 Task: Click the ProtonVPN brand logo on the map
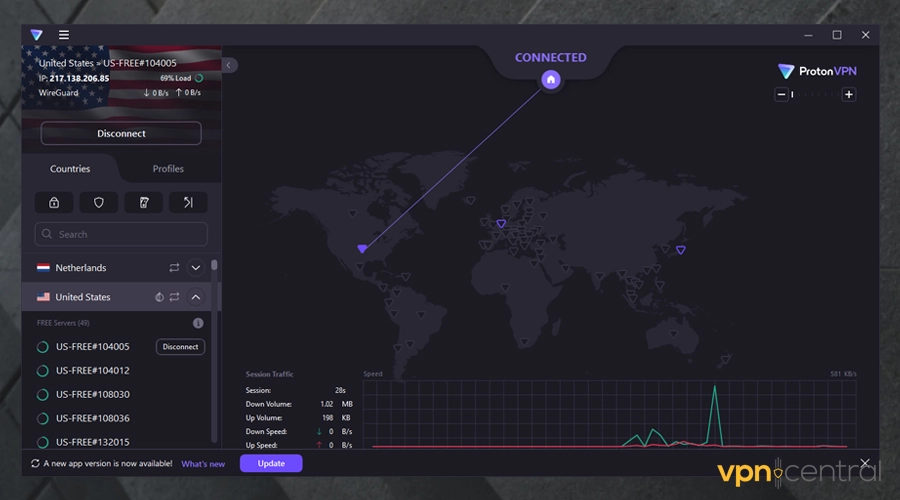coord(817,71)
